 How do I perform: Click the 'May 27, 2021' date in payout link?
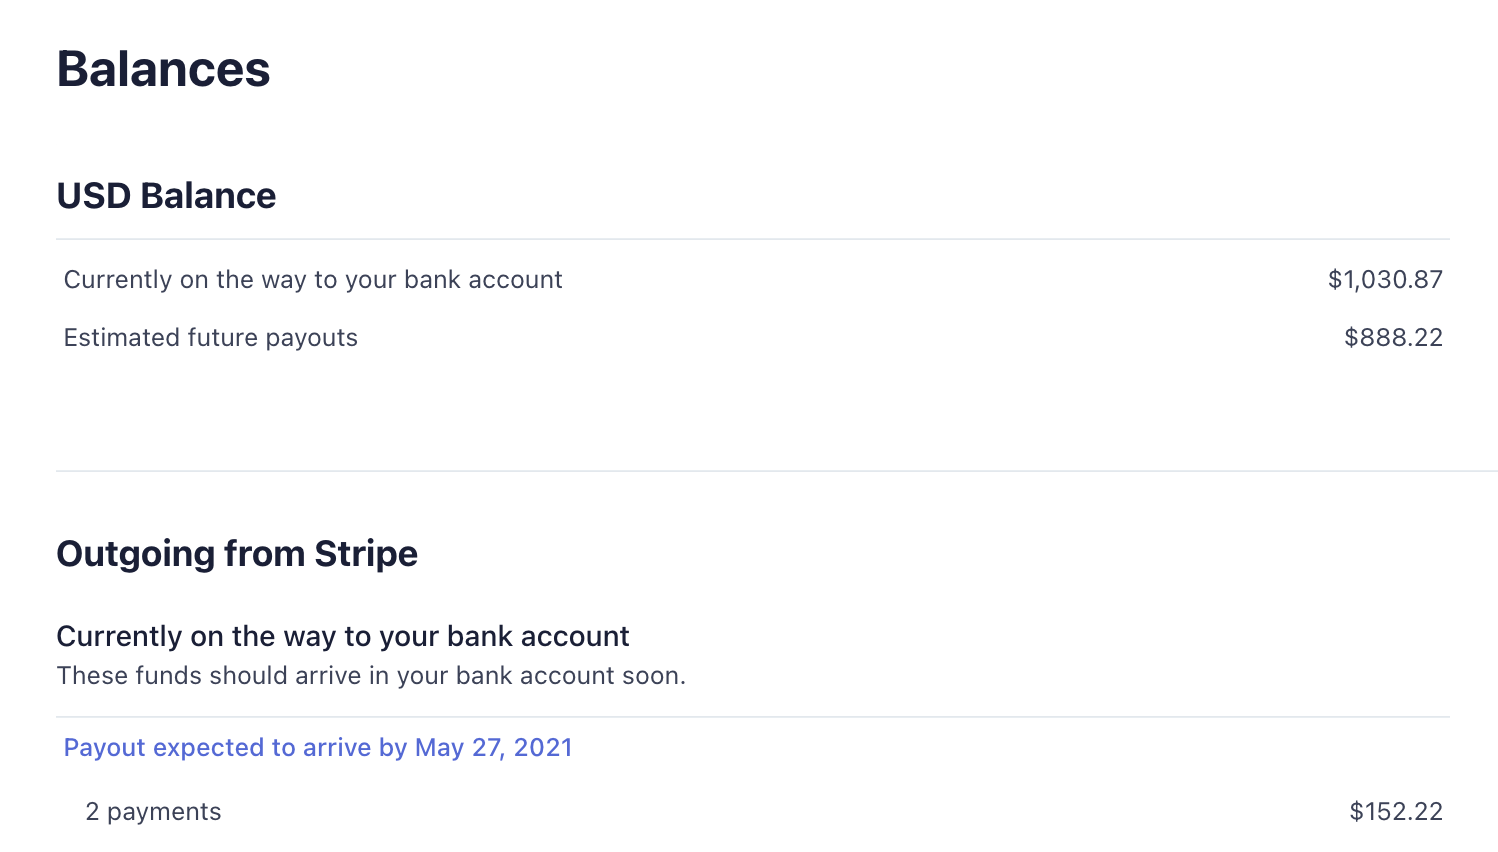click(x=493, y=748)
